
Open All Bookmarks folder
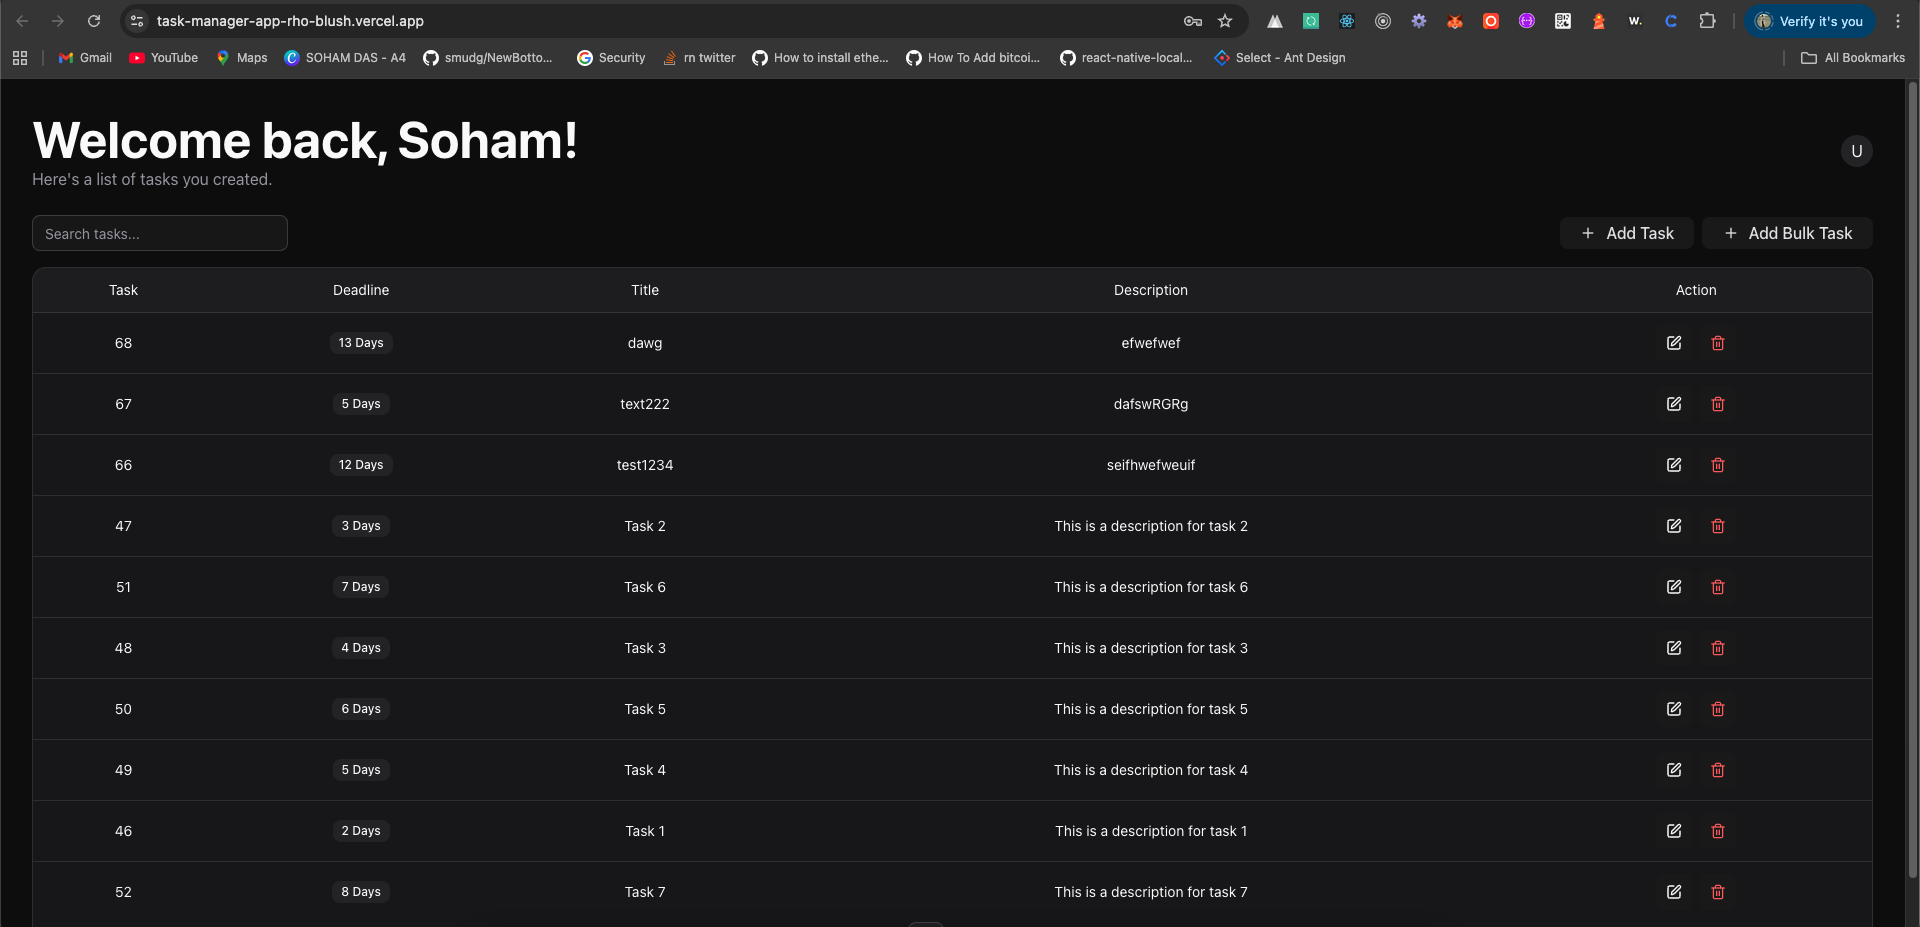coord(1853,58)
